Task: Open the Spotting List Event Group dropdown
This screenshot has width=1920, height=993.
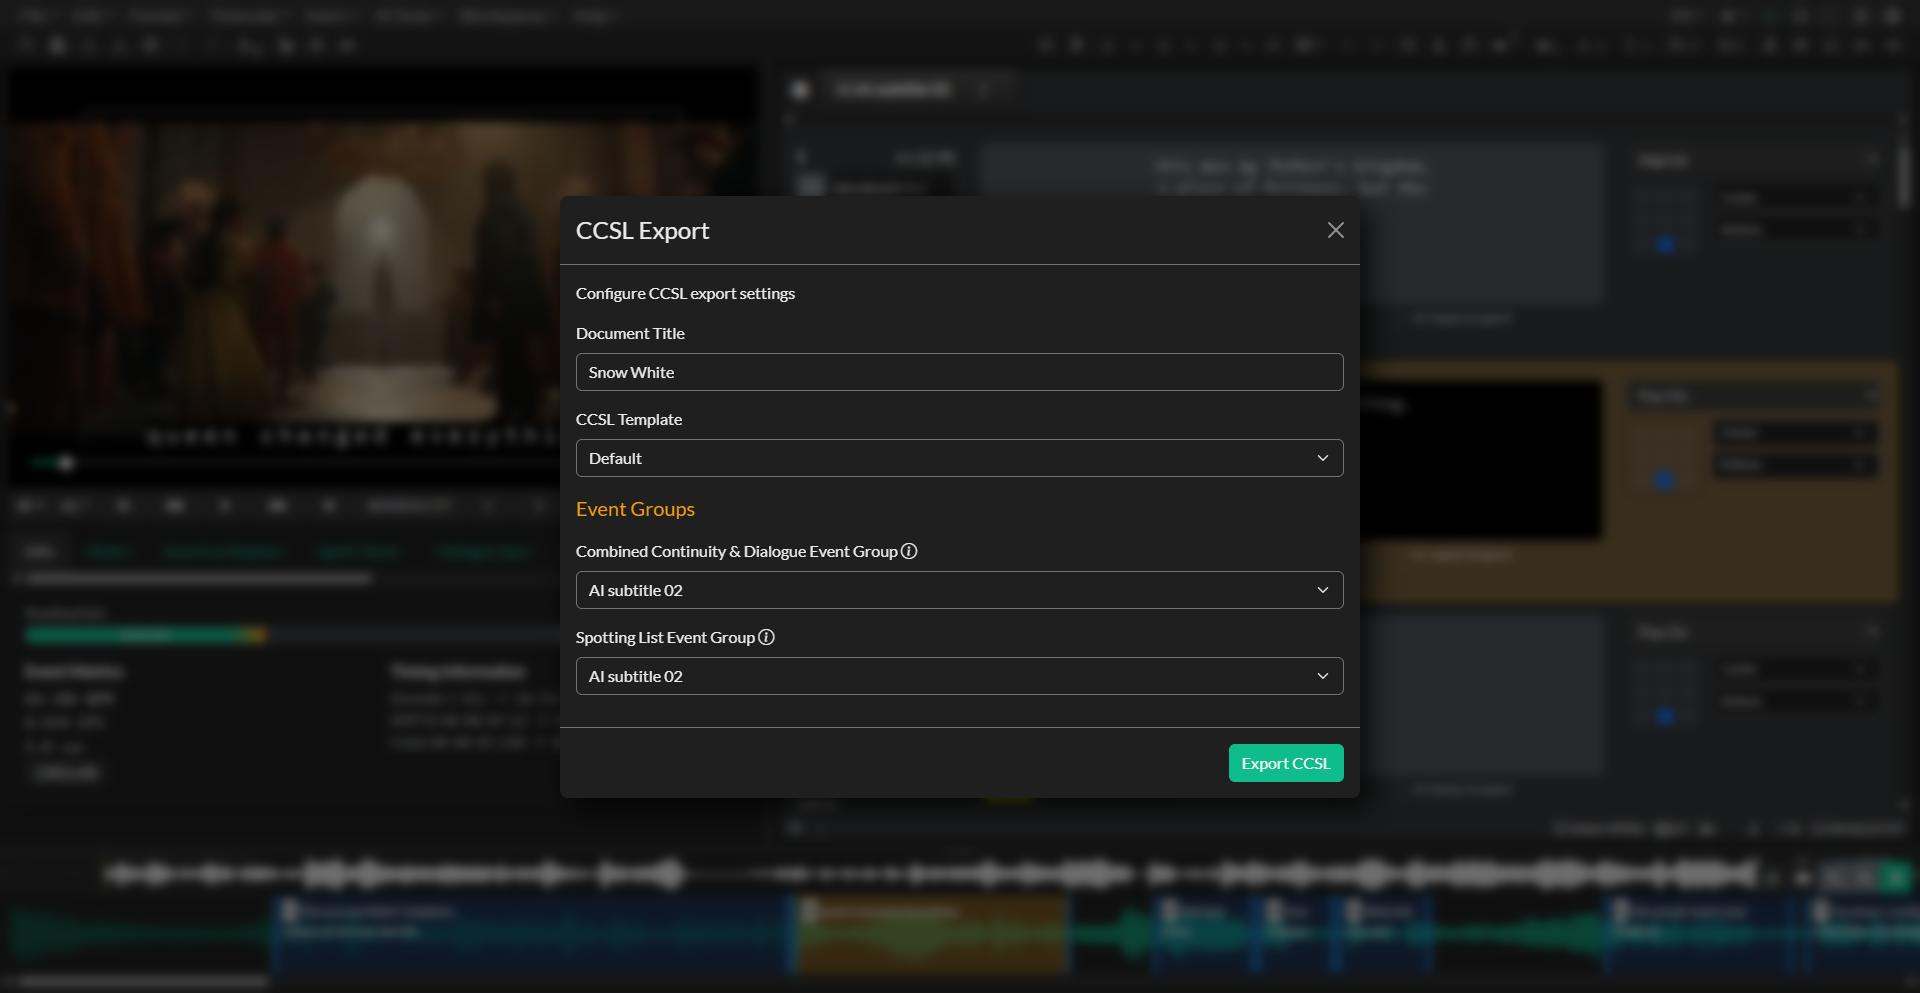Action: (959, 676)
